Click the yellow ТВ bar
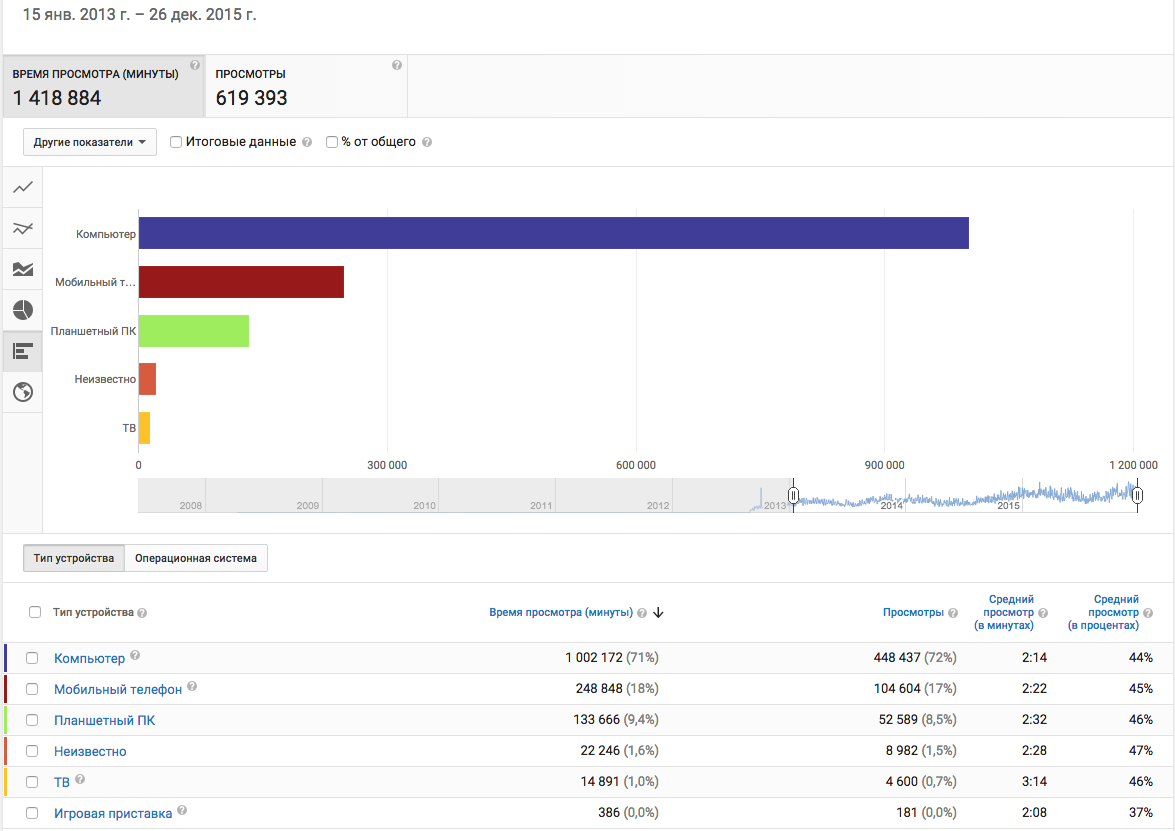This screenshot has height=831, width=1175. tap(145, 428)
